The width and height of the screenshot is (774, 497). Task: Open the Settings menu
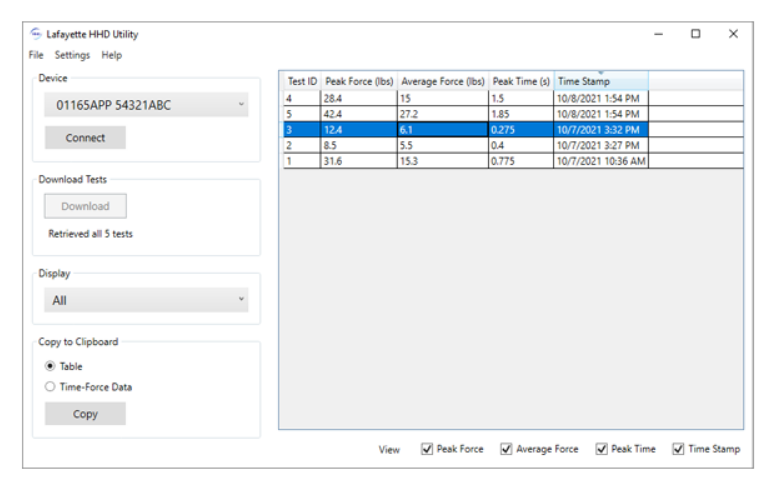point(72,55)
